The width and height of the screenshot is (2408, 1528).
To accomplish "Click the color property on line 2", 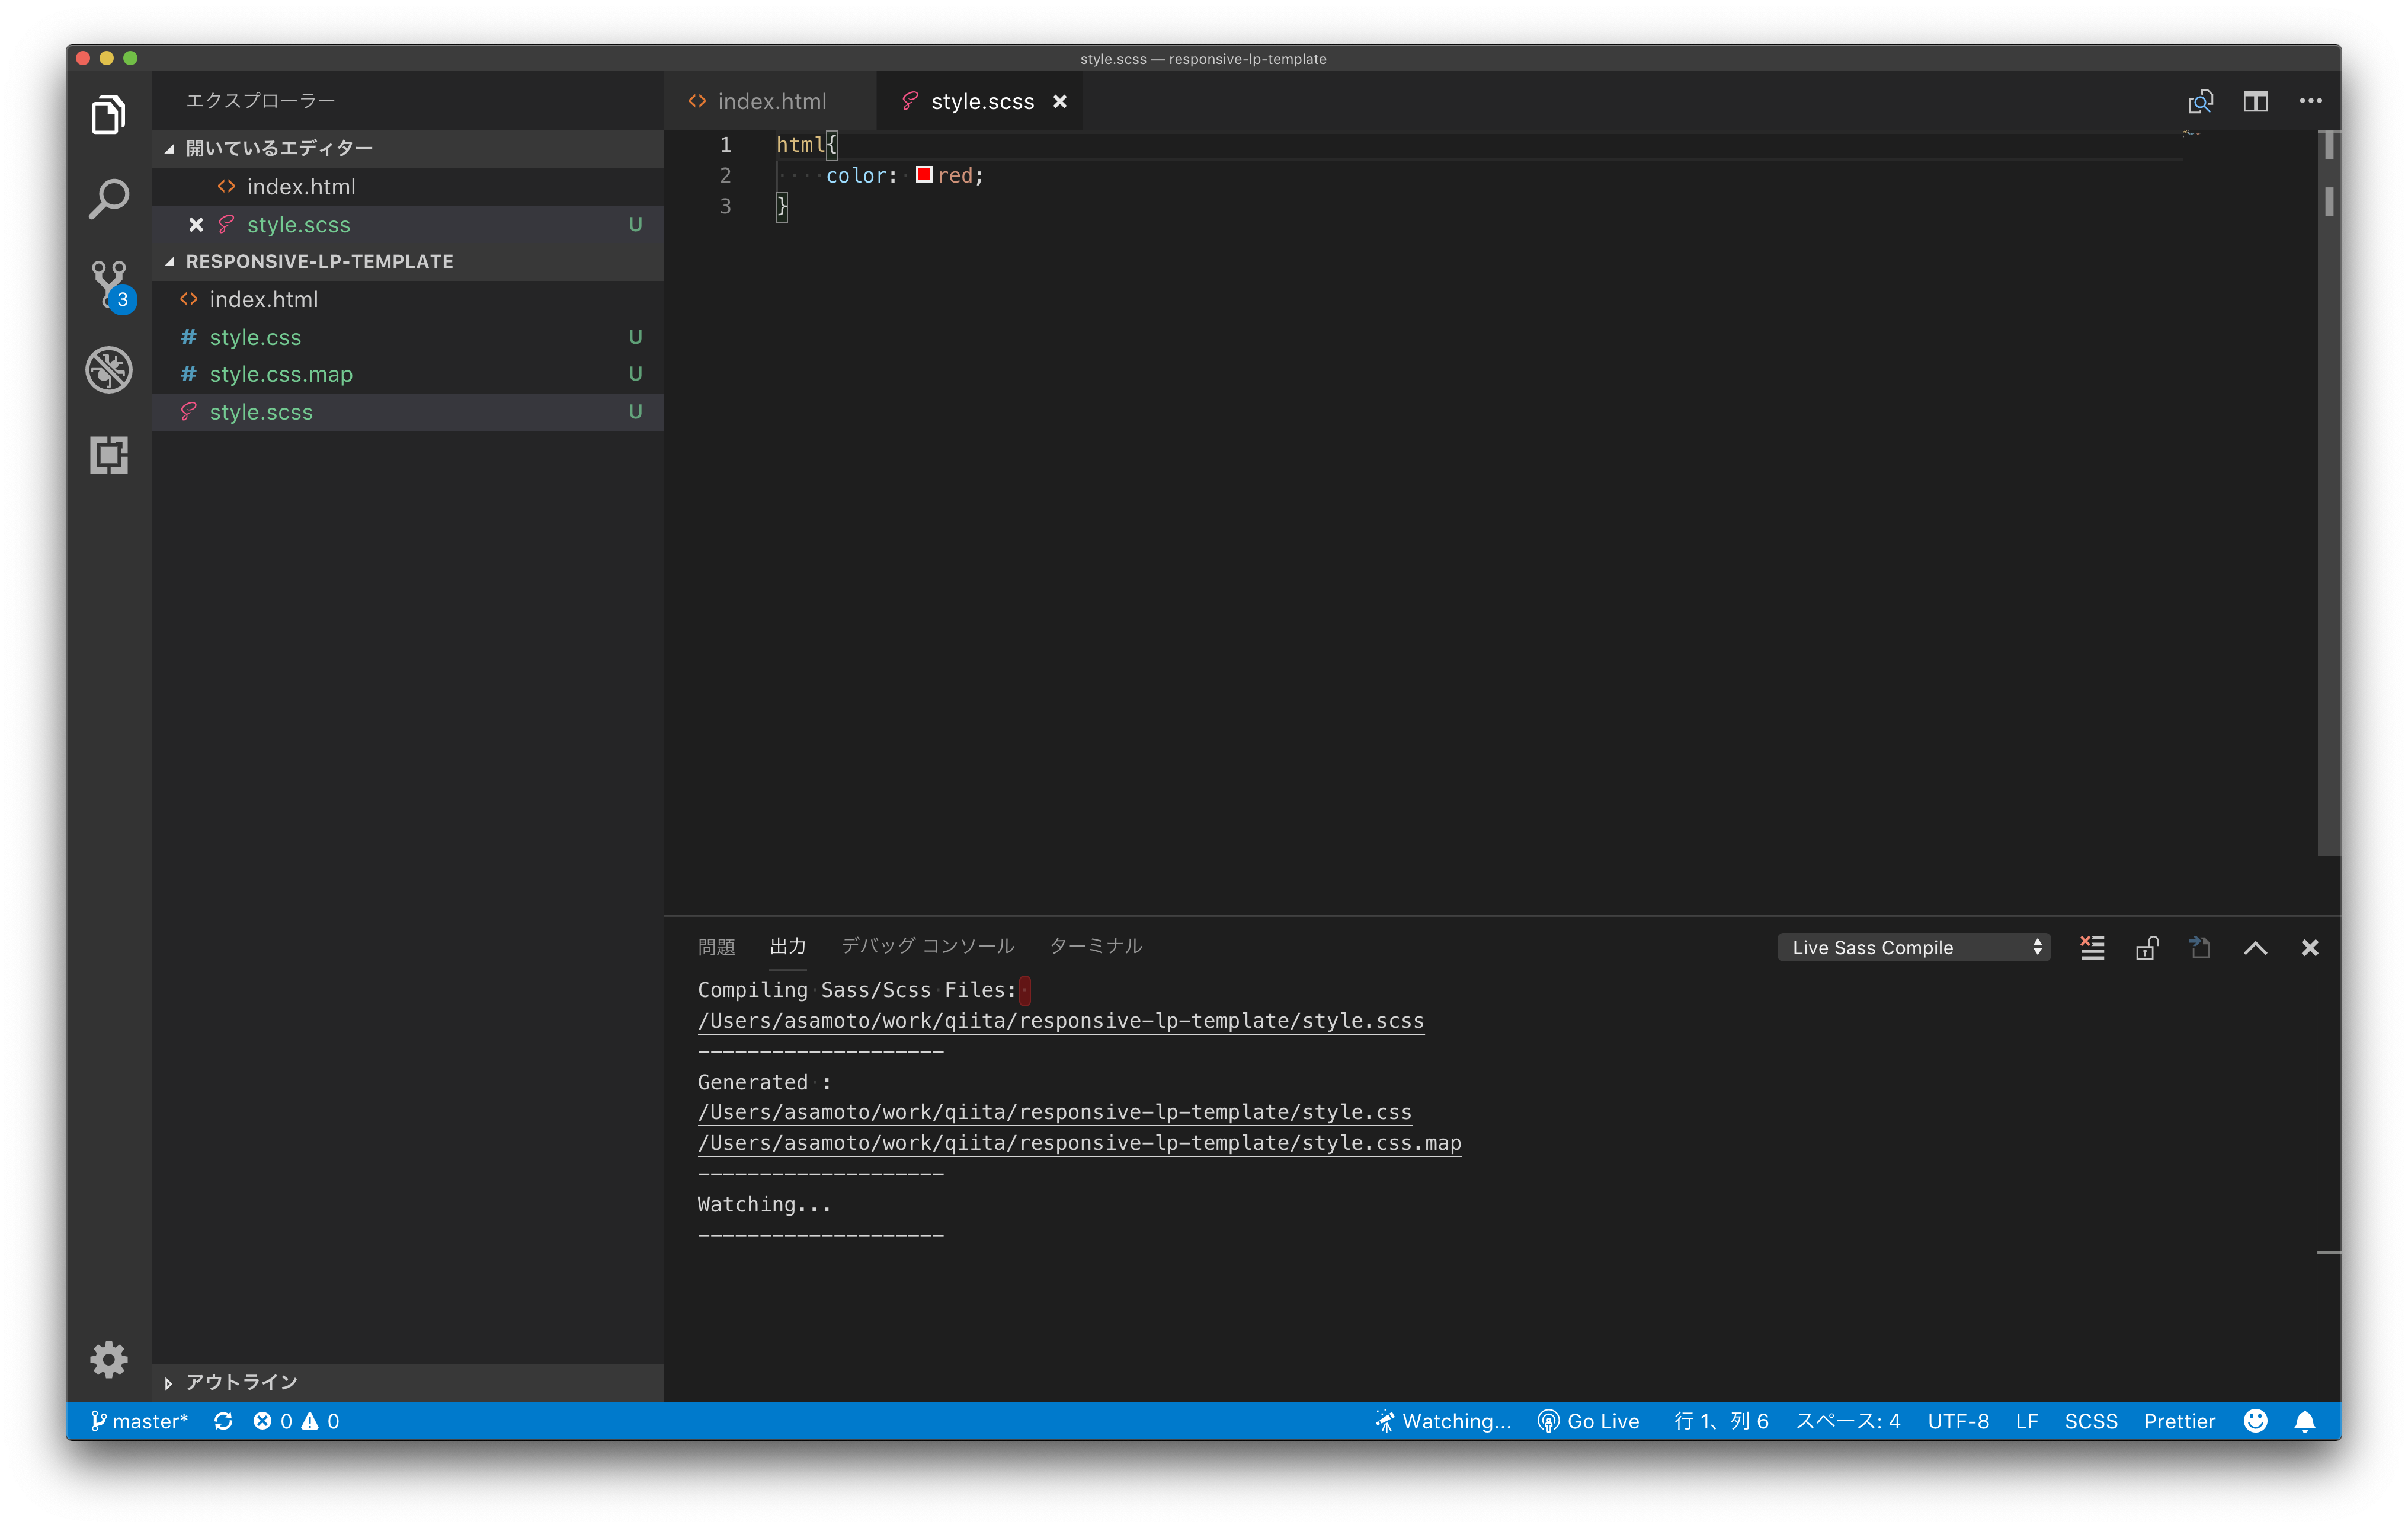I will (856, 175).
